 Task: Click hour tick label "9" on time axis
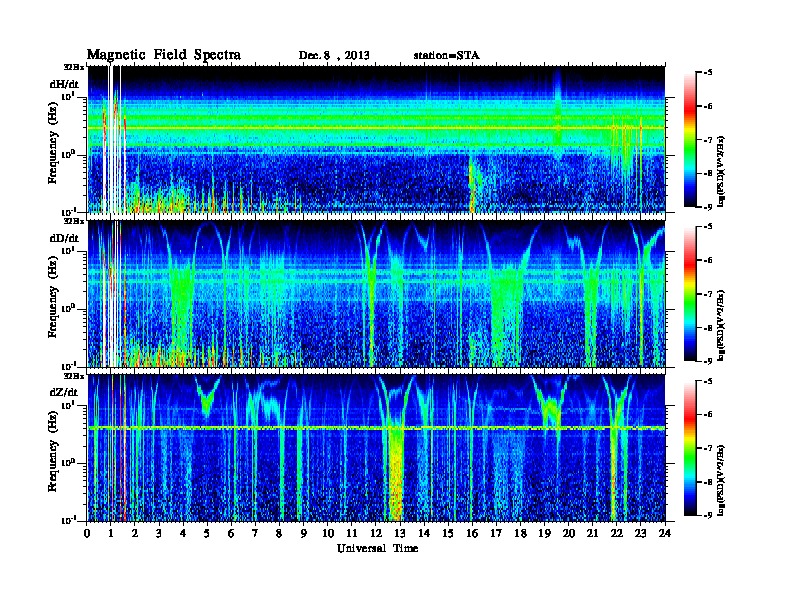pos(304,533)
